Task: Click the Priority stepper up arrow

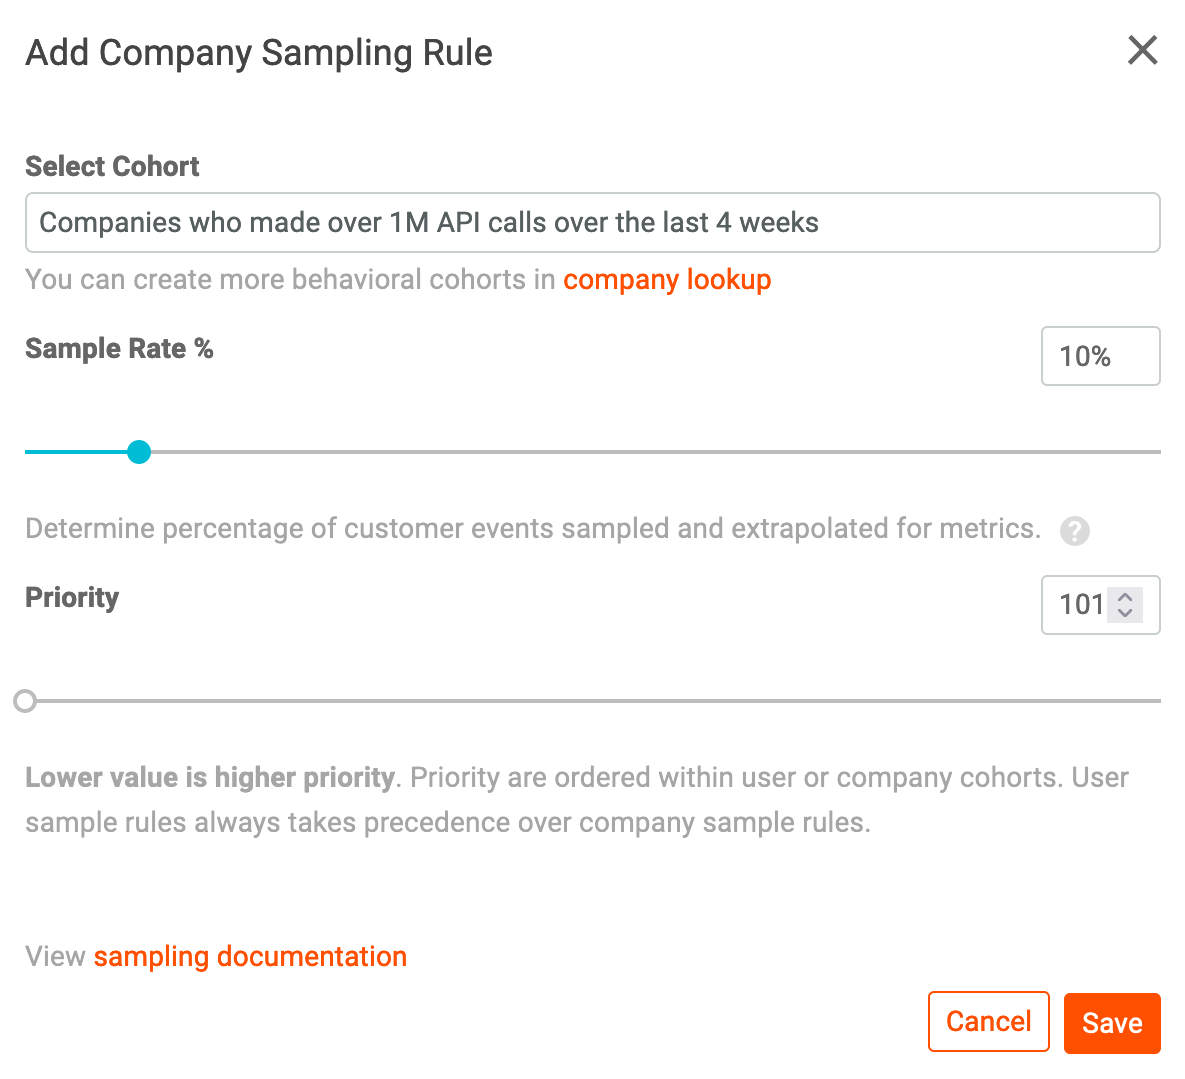Action: (1127, 598)
